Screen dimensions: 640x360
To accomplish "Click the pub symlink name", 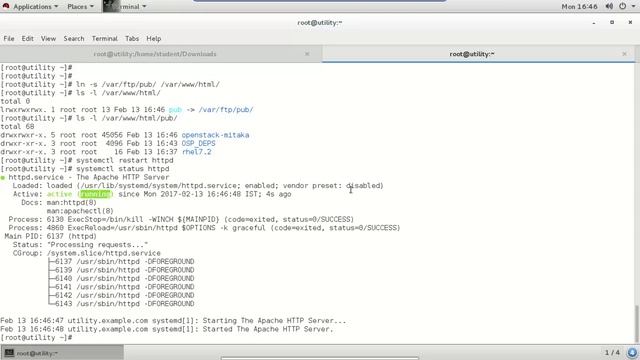I will point(175,110).
